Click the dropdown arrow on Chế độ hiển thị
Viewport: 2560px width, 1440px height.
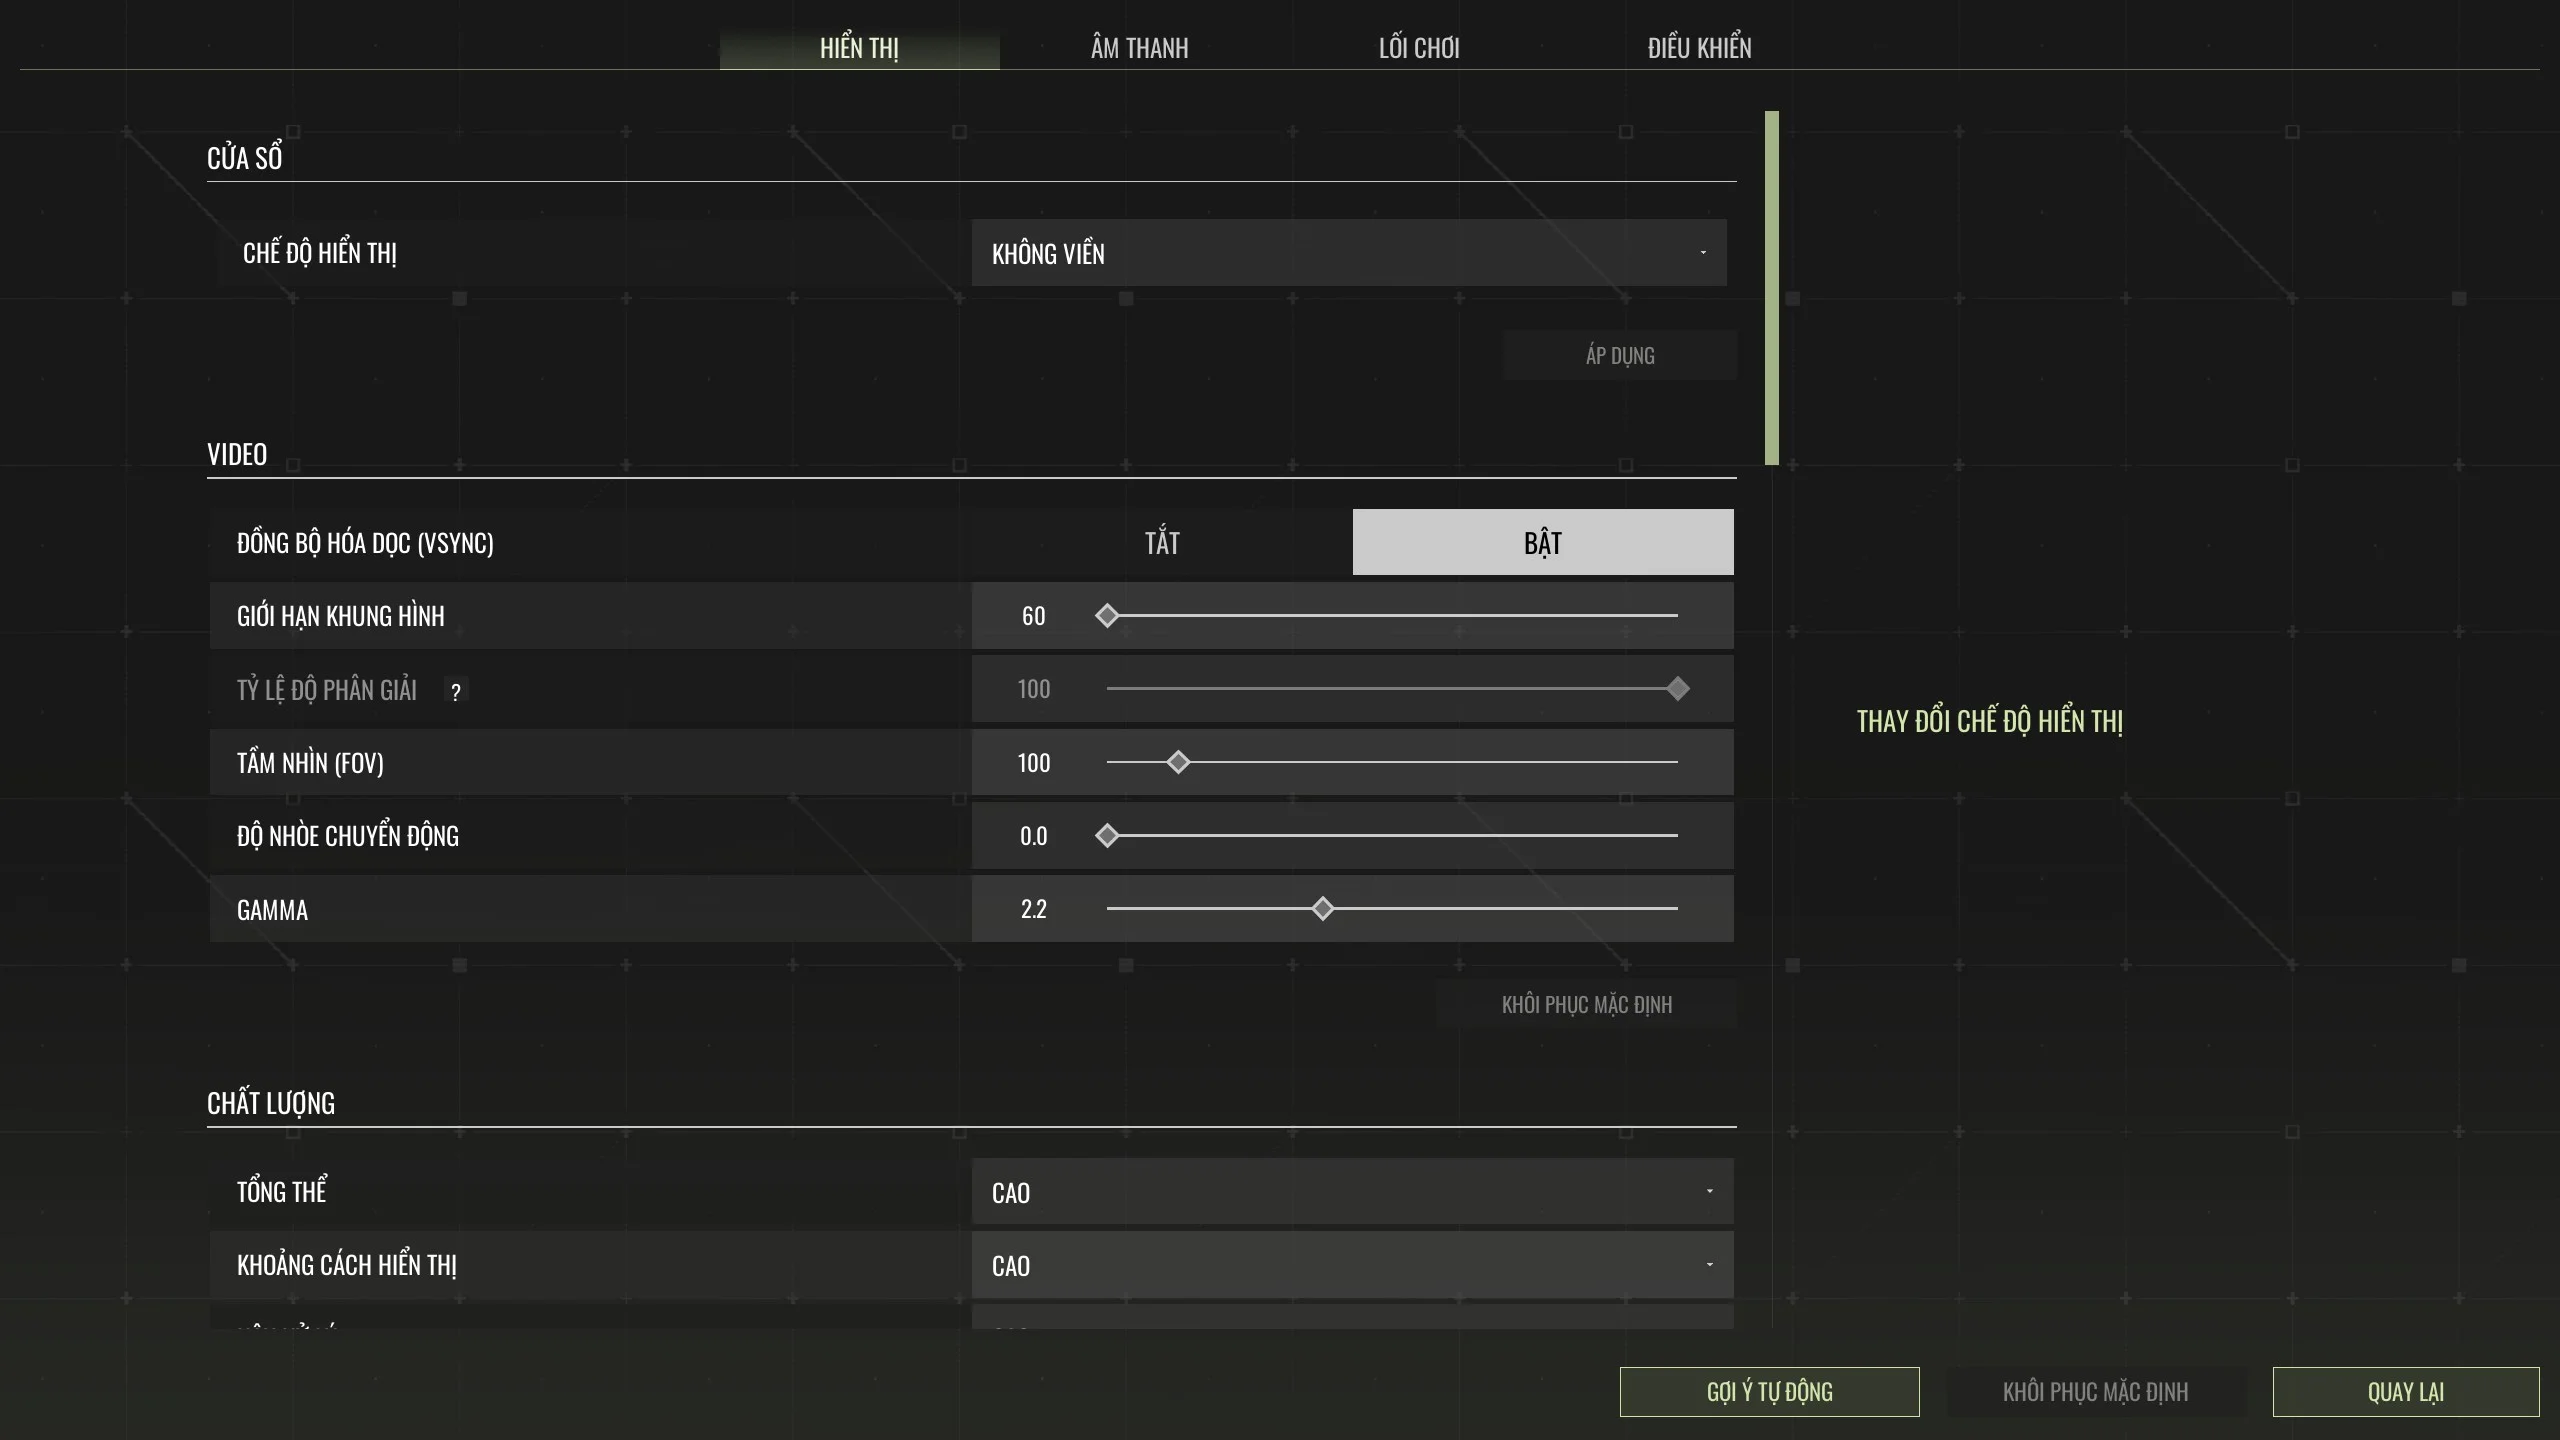pyautogui.click(x=1703, y=252)
